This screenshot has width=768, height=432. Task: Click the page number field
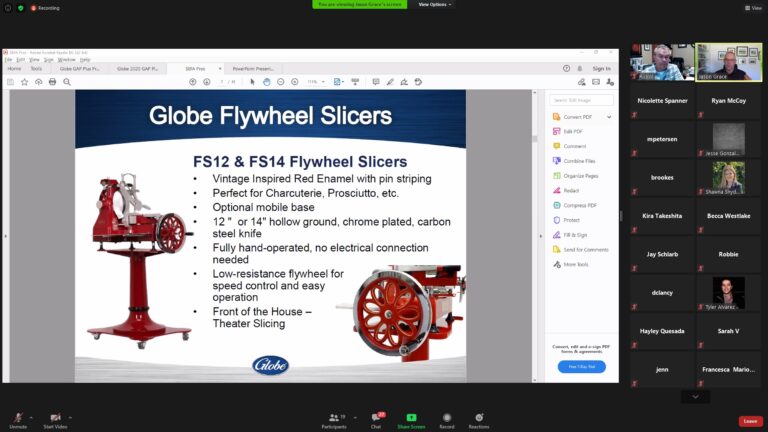[222, 82]
